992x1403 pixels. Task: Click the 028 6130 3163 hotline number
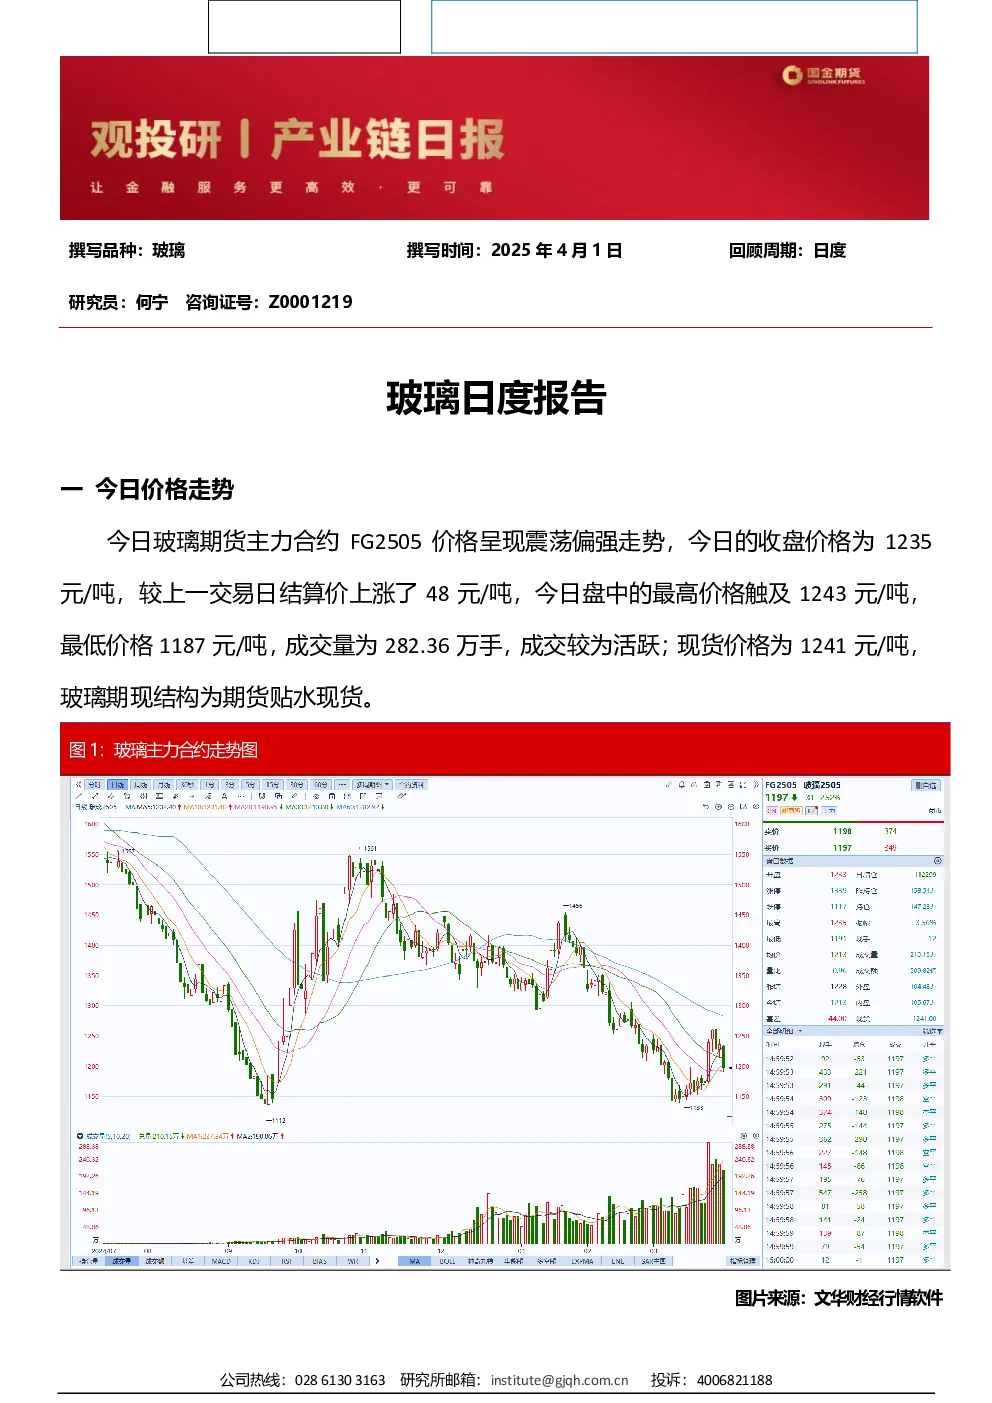point(340,1380)
